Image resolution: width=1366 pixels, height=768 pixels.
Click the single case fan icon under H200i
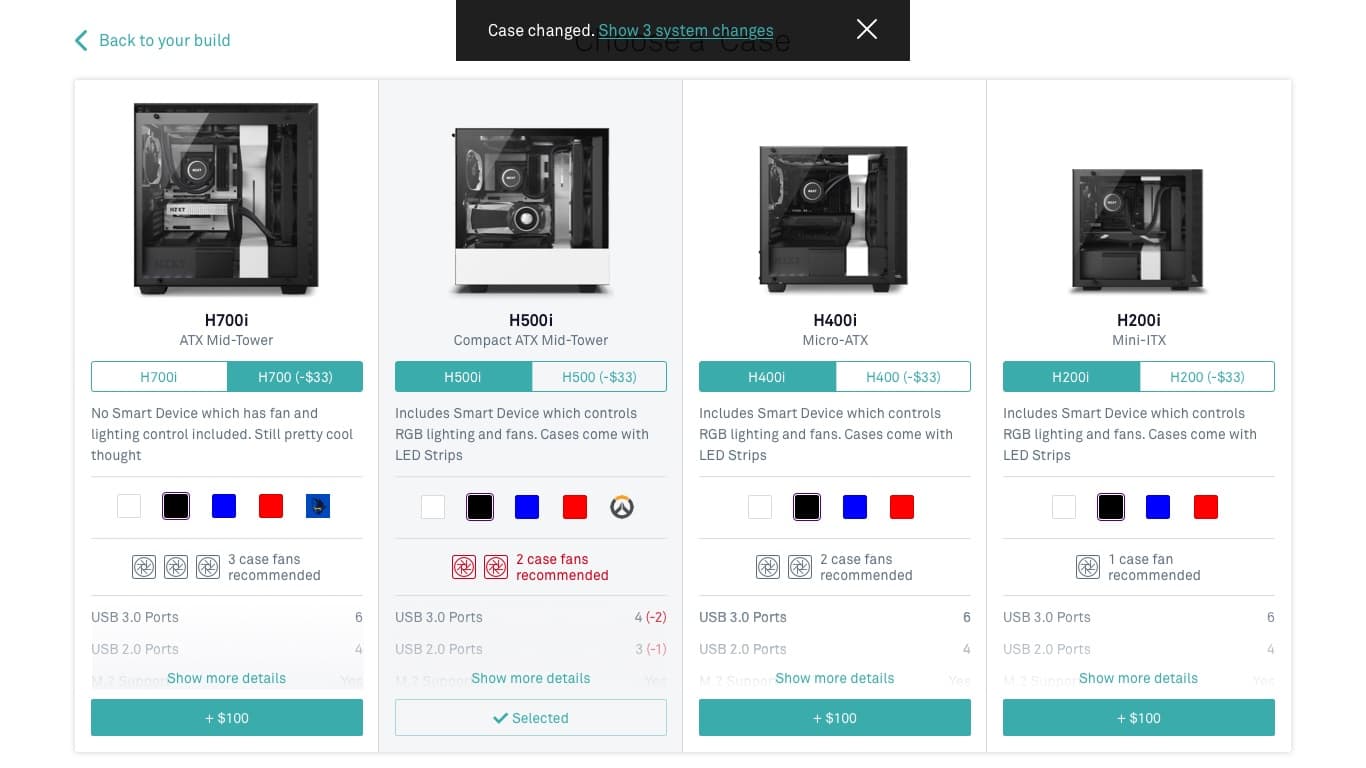pos(1088,567)
